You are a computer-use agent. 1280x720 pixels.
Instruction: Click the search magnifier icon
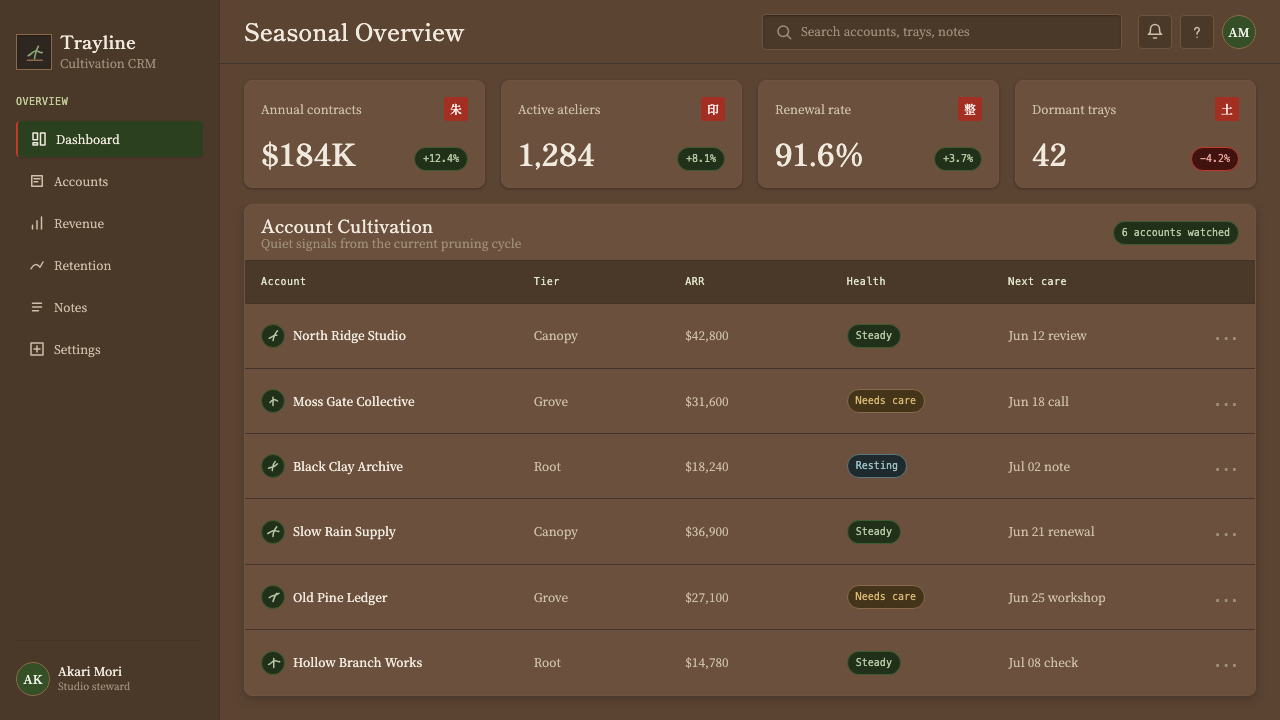[784, 32]
